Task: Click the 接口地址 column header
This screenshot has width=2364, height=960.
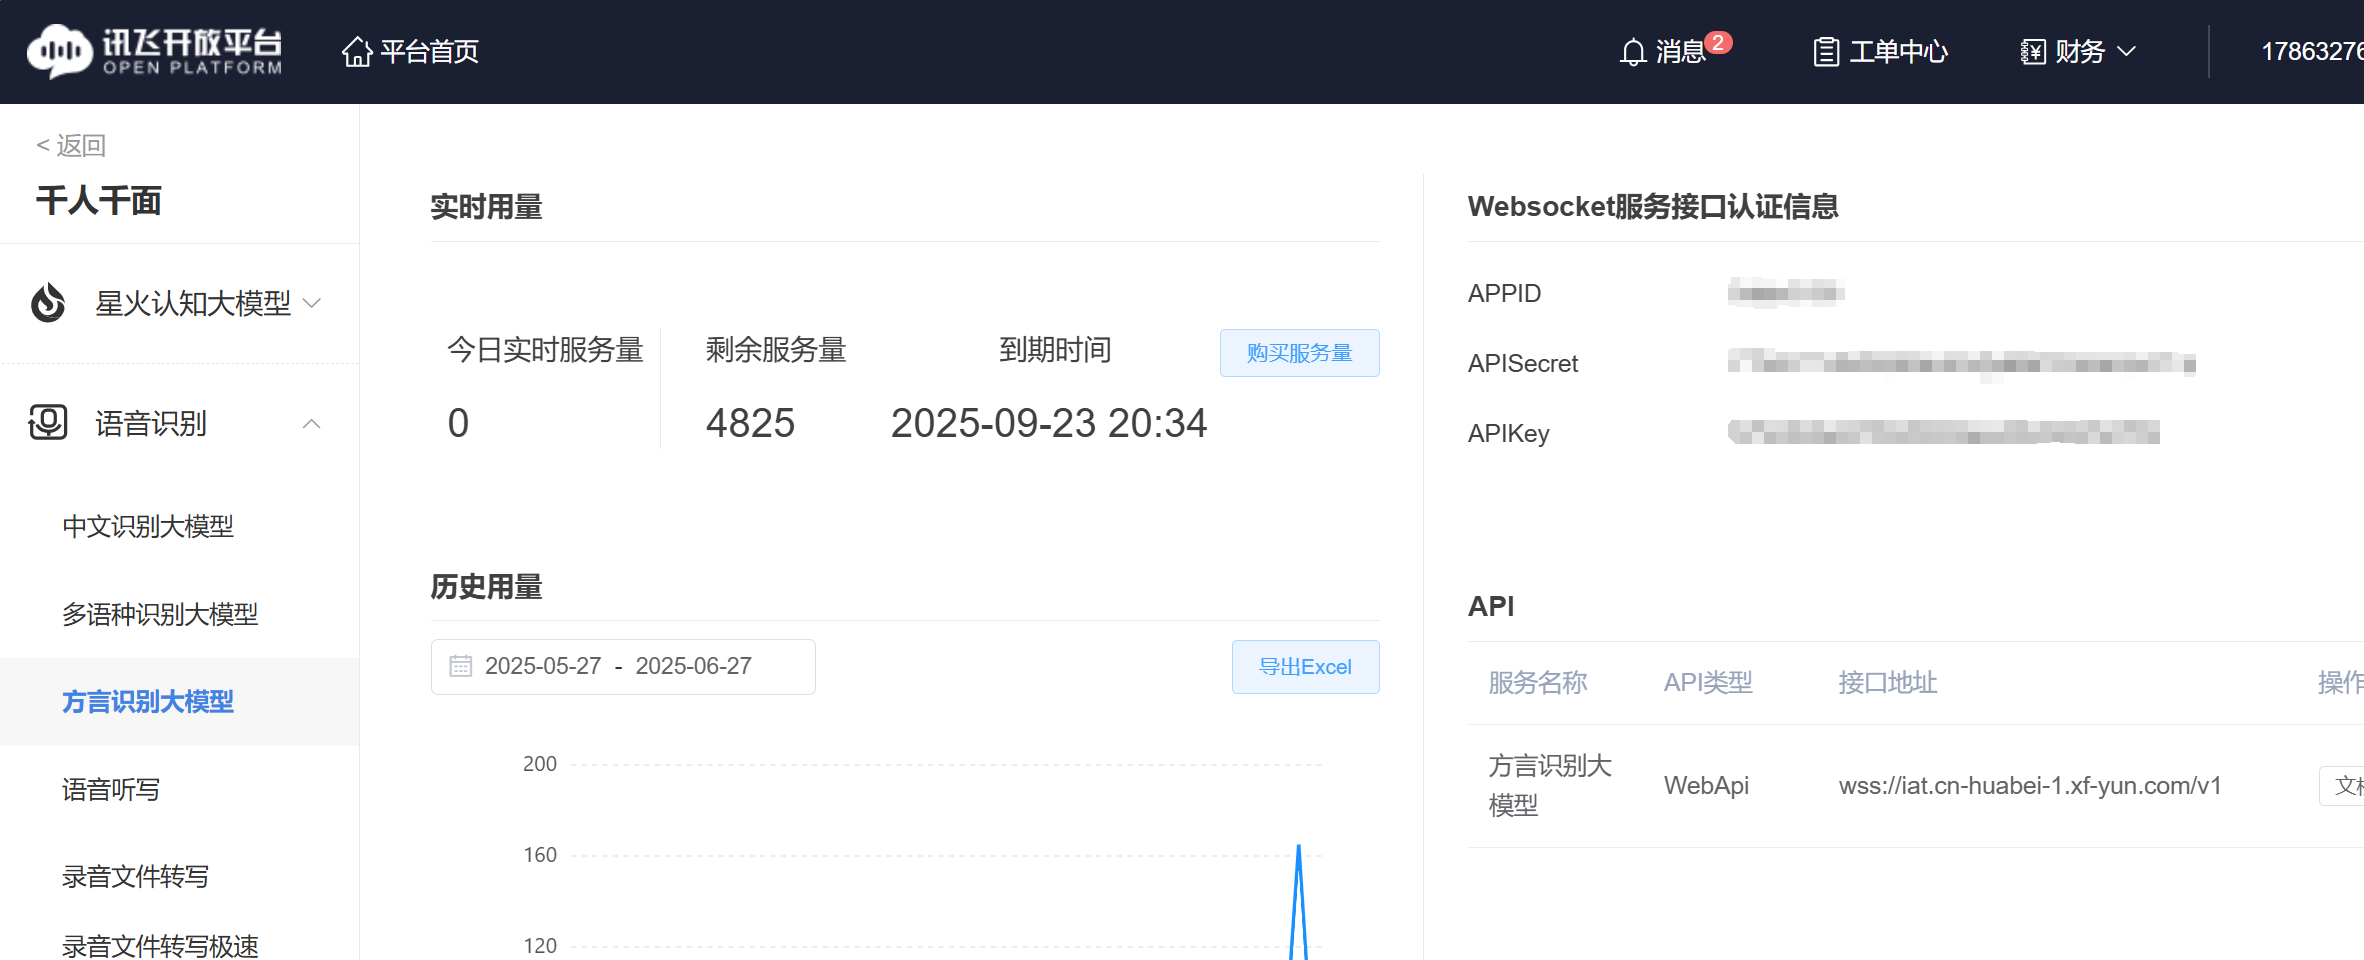Action: coord(1888,683)
